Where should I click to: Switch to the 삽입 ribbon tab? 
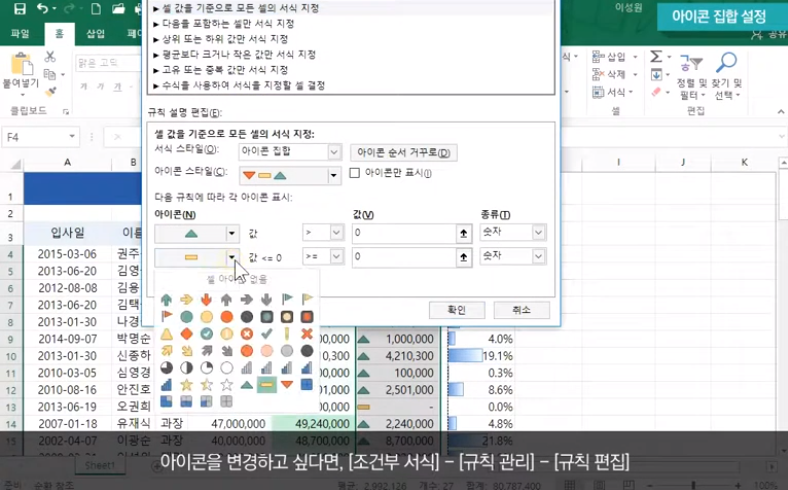click(95, 34)
